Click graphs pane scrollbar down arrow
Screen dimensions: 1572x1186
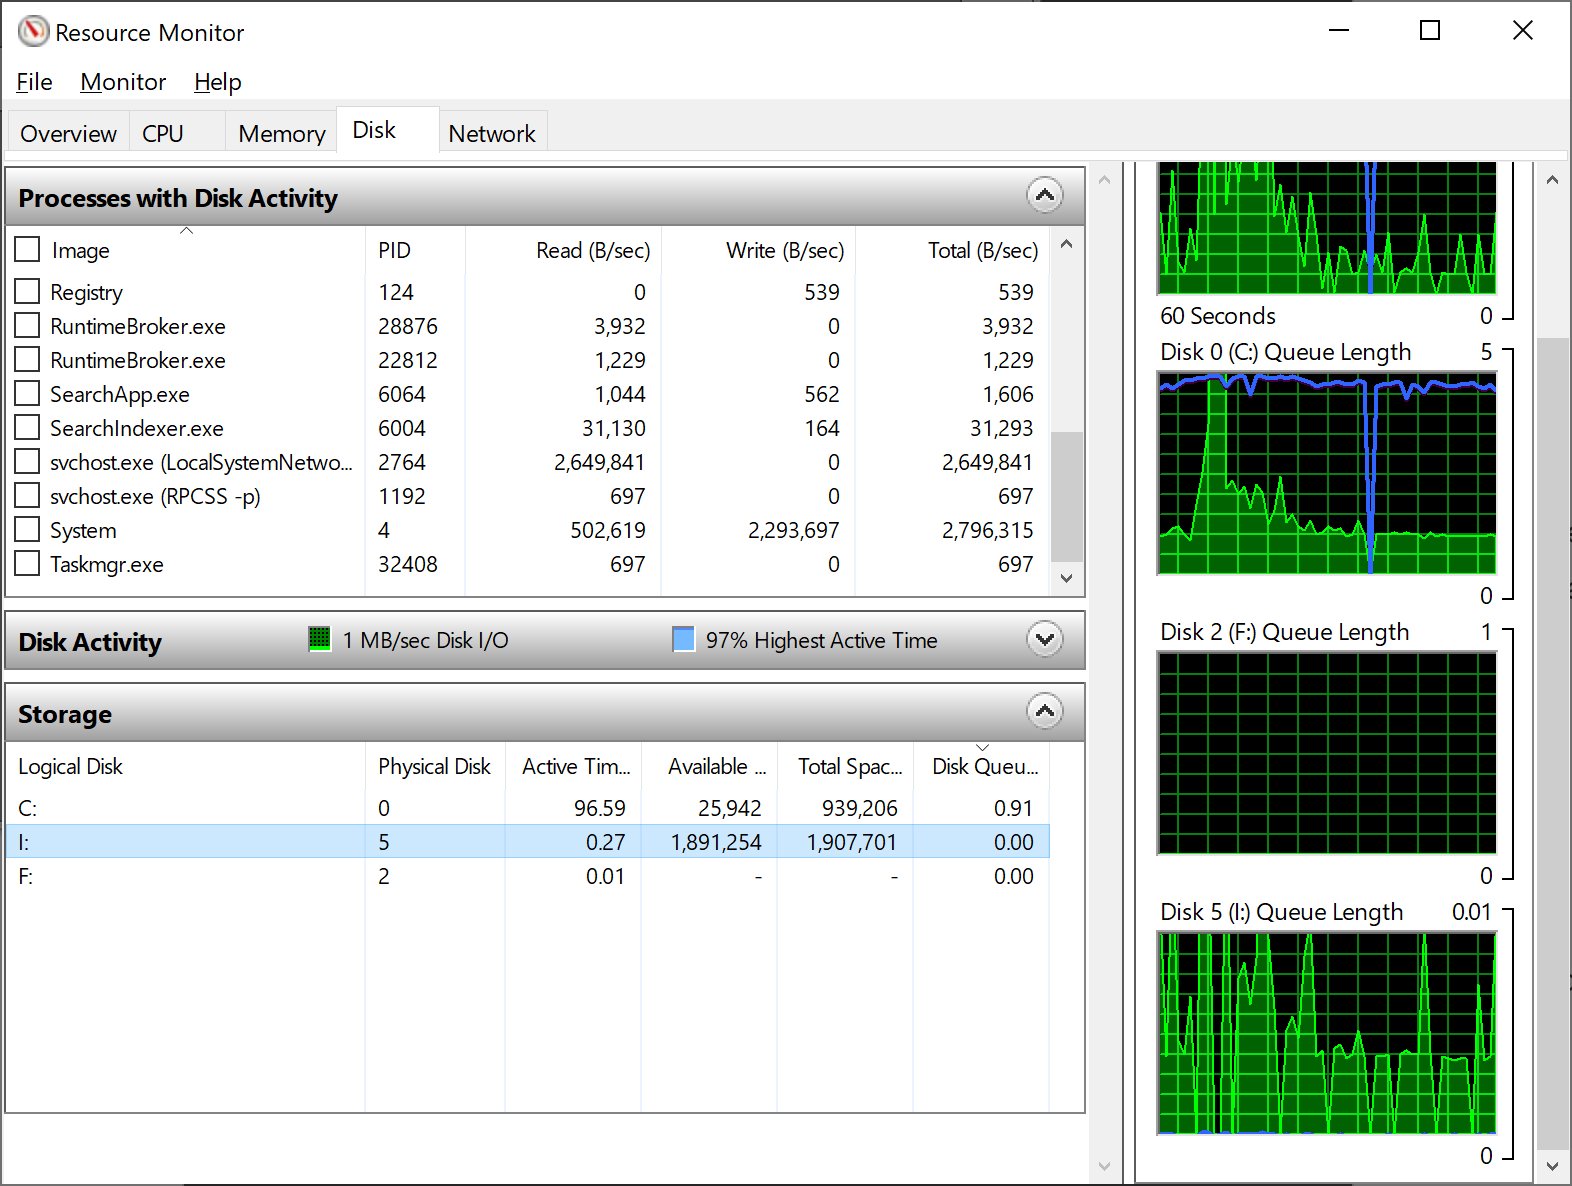(1552, 1166)
